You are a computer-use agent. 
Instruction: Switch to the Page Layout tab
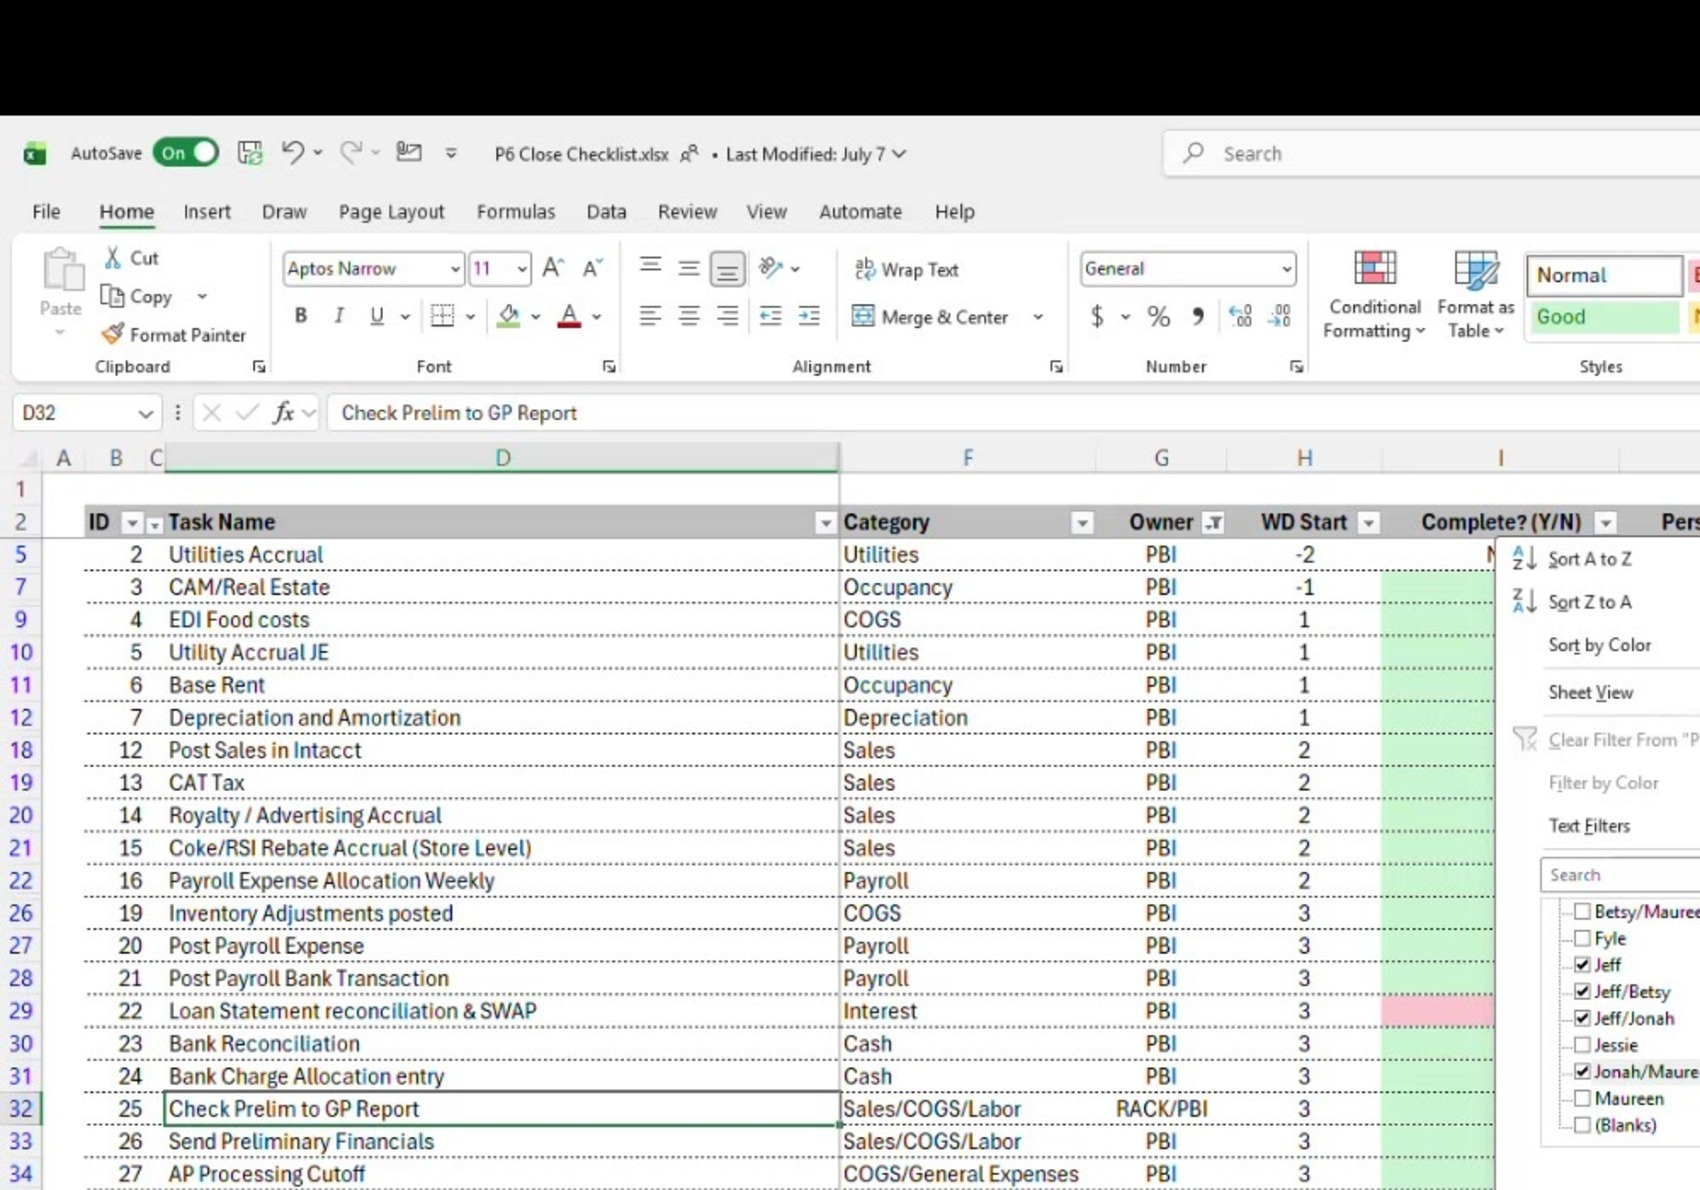(x=391, y=211)
